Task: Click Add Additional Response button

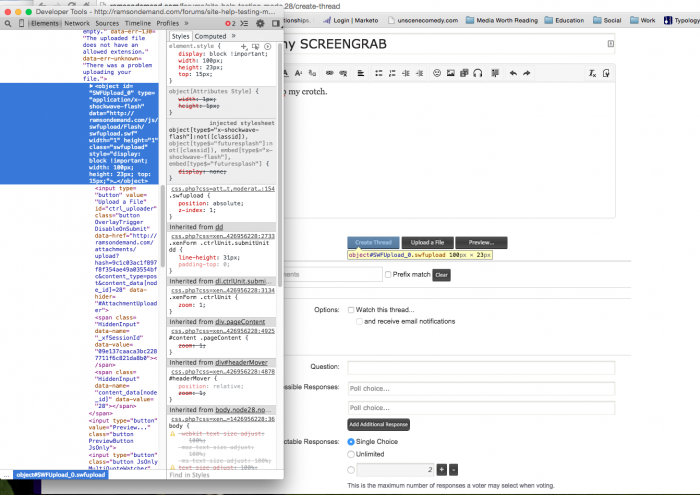Action: [379, 424]
